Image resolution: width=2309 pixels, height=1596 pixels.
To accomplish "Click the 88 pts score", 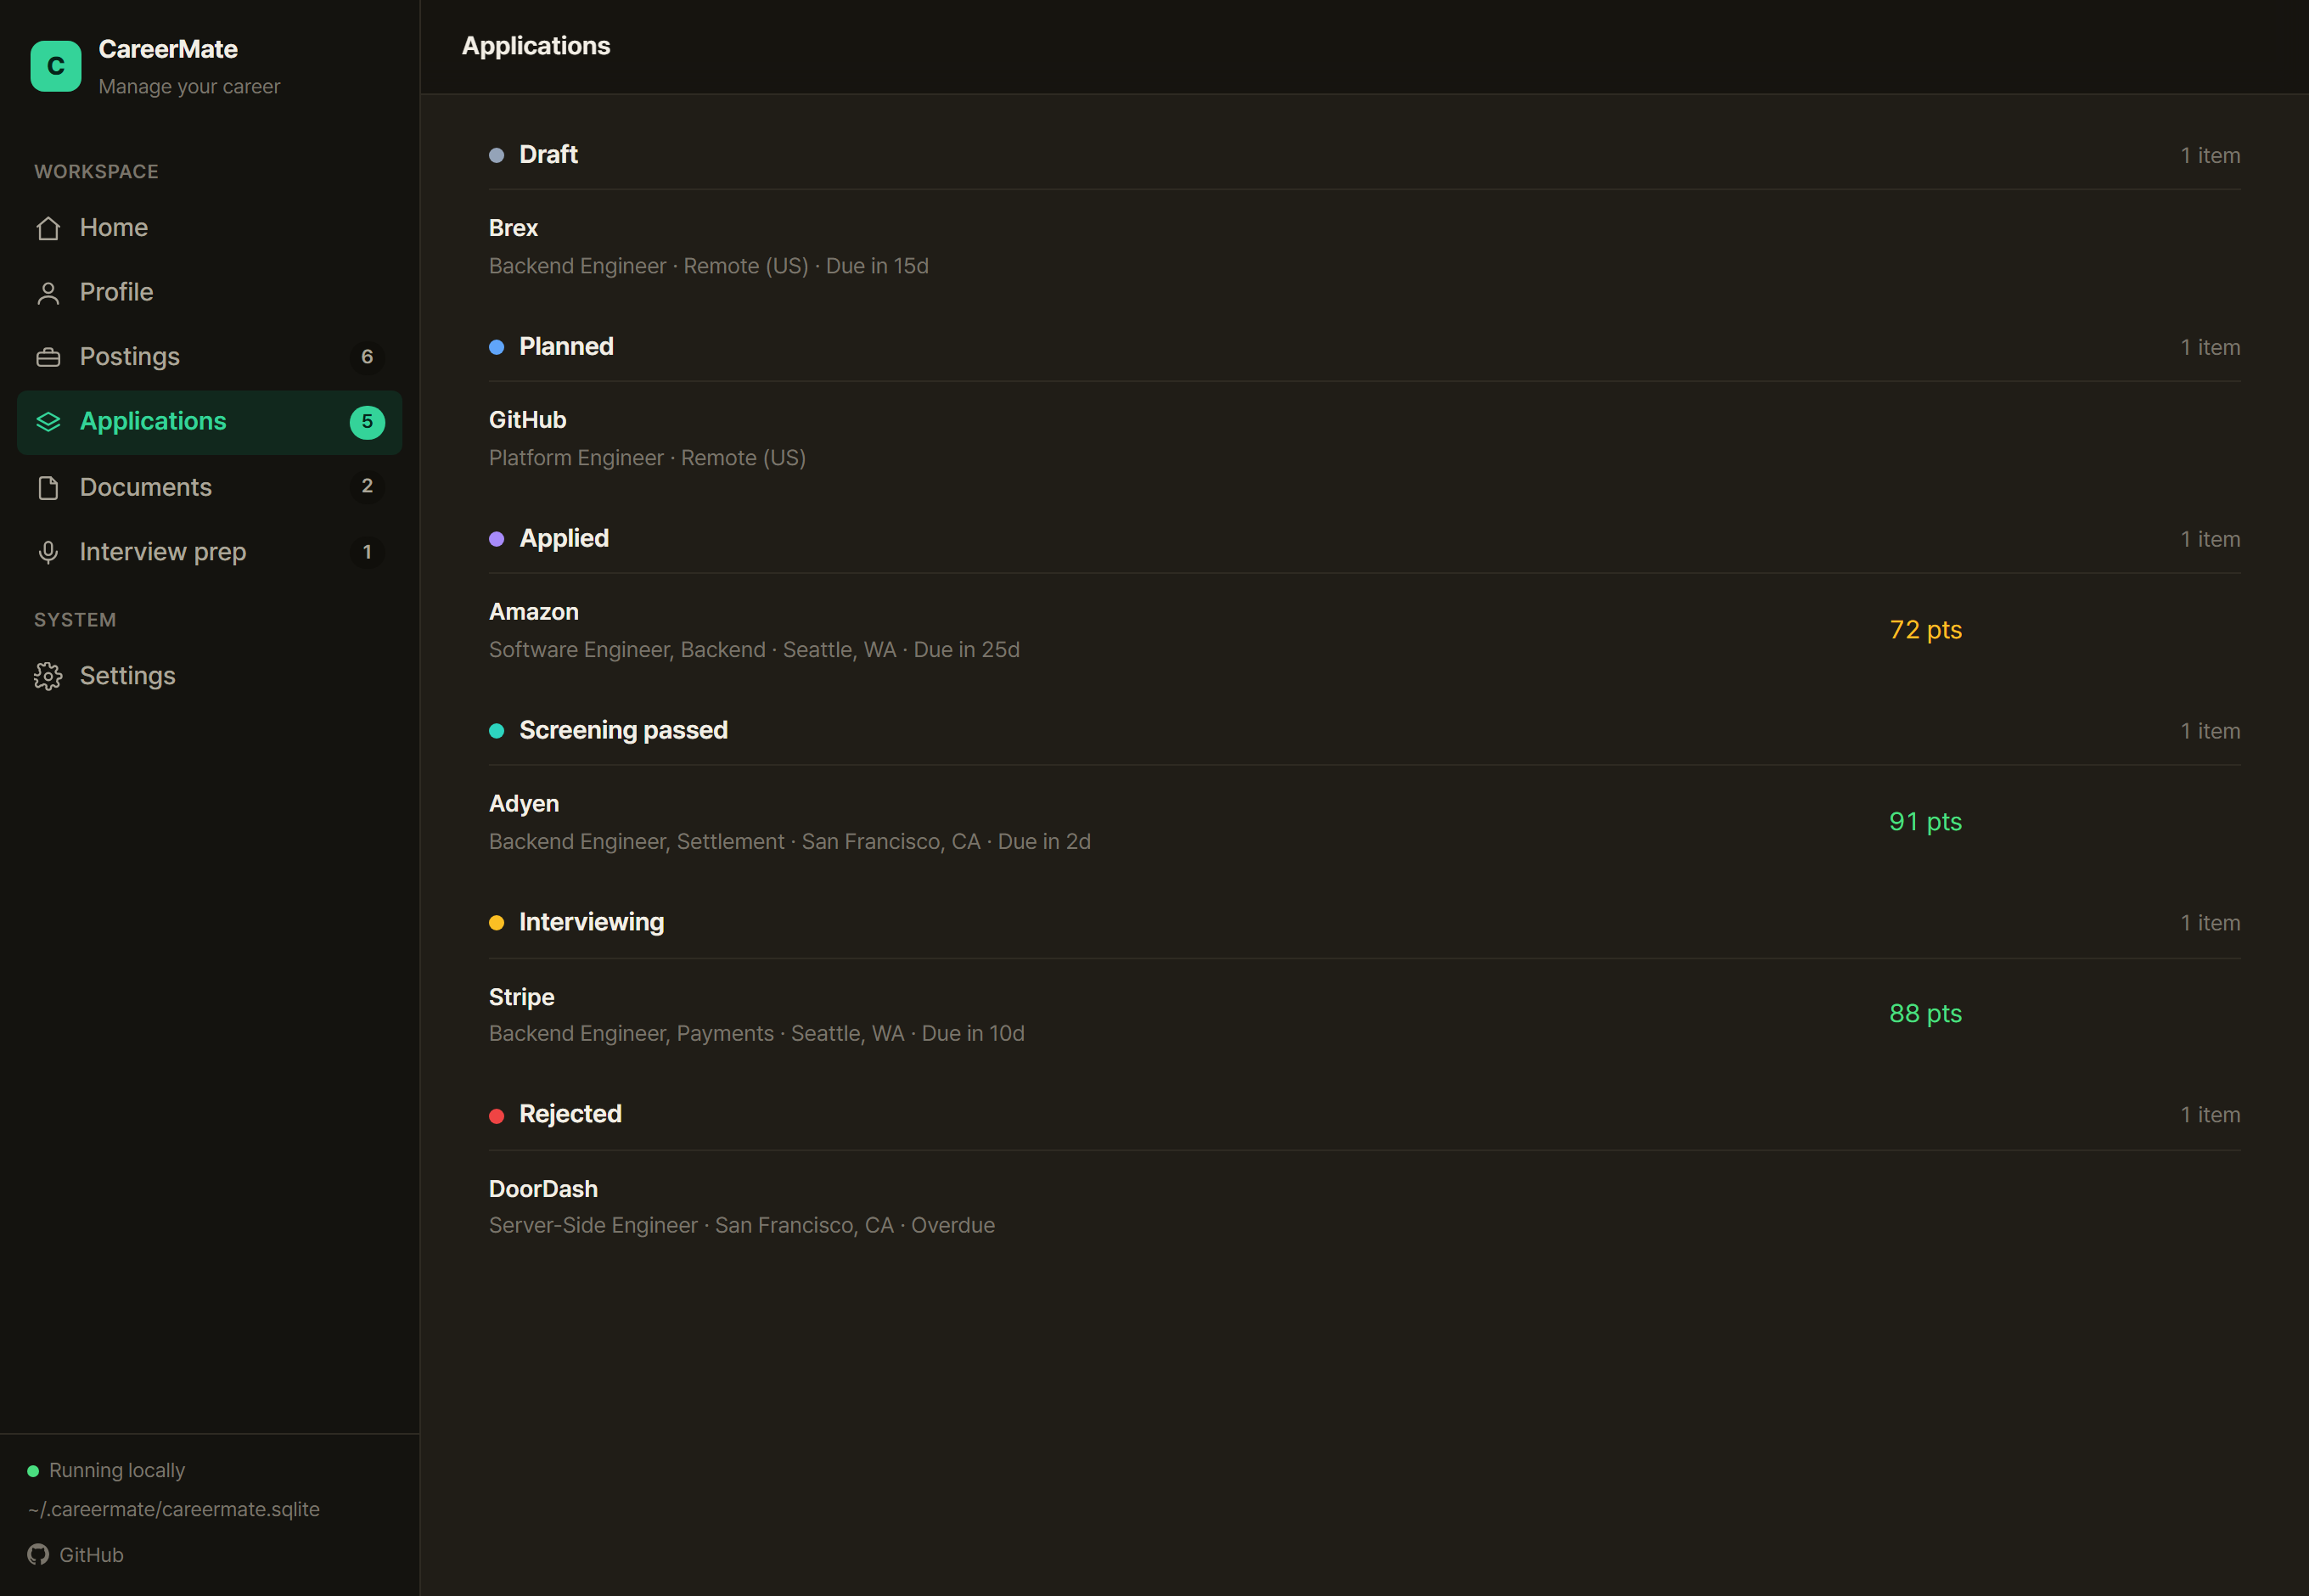I will click(1925, 1014).
